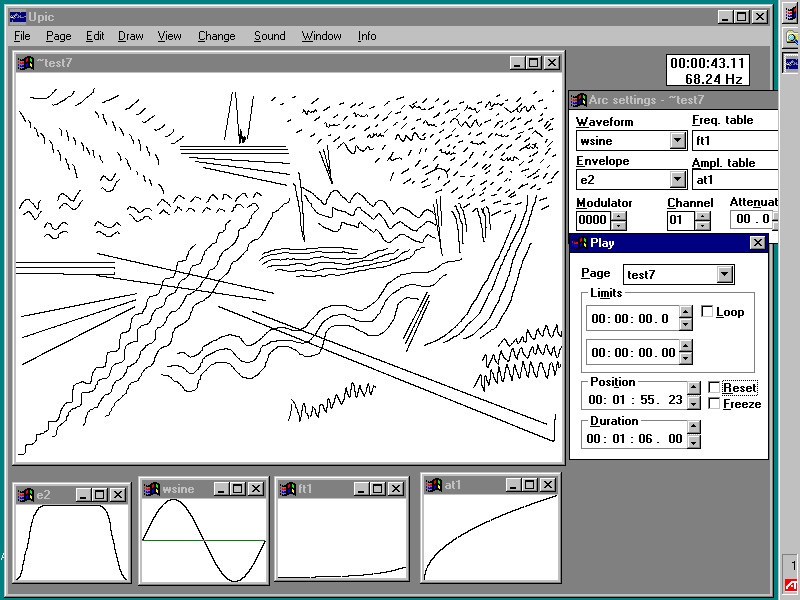
Task: Decrease the Position time value
Action: pos(694,403)
